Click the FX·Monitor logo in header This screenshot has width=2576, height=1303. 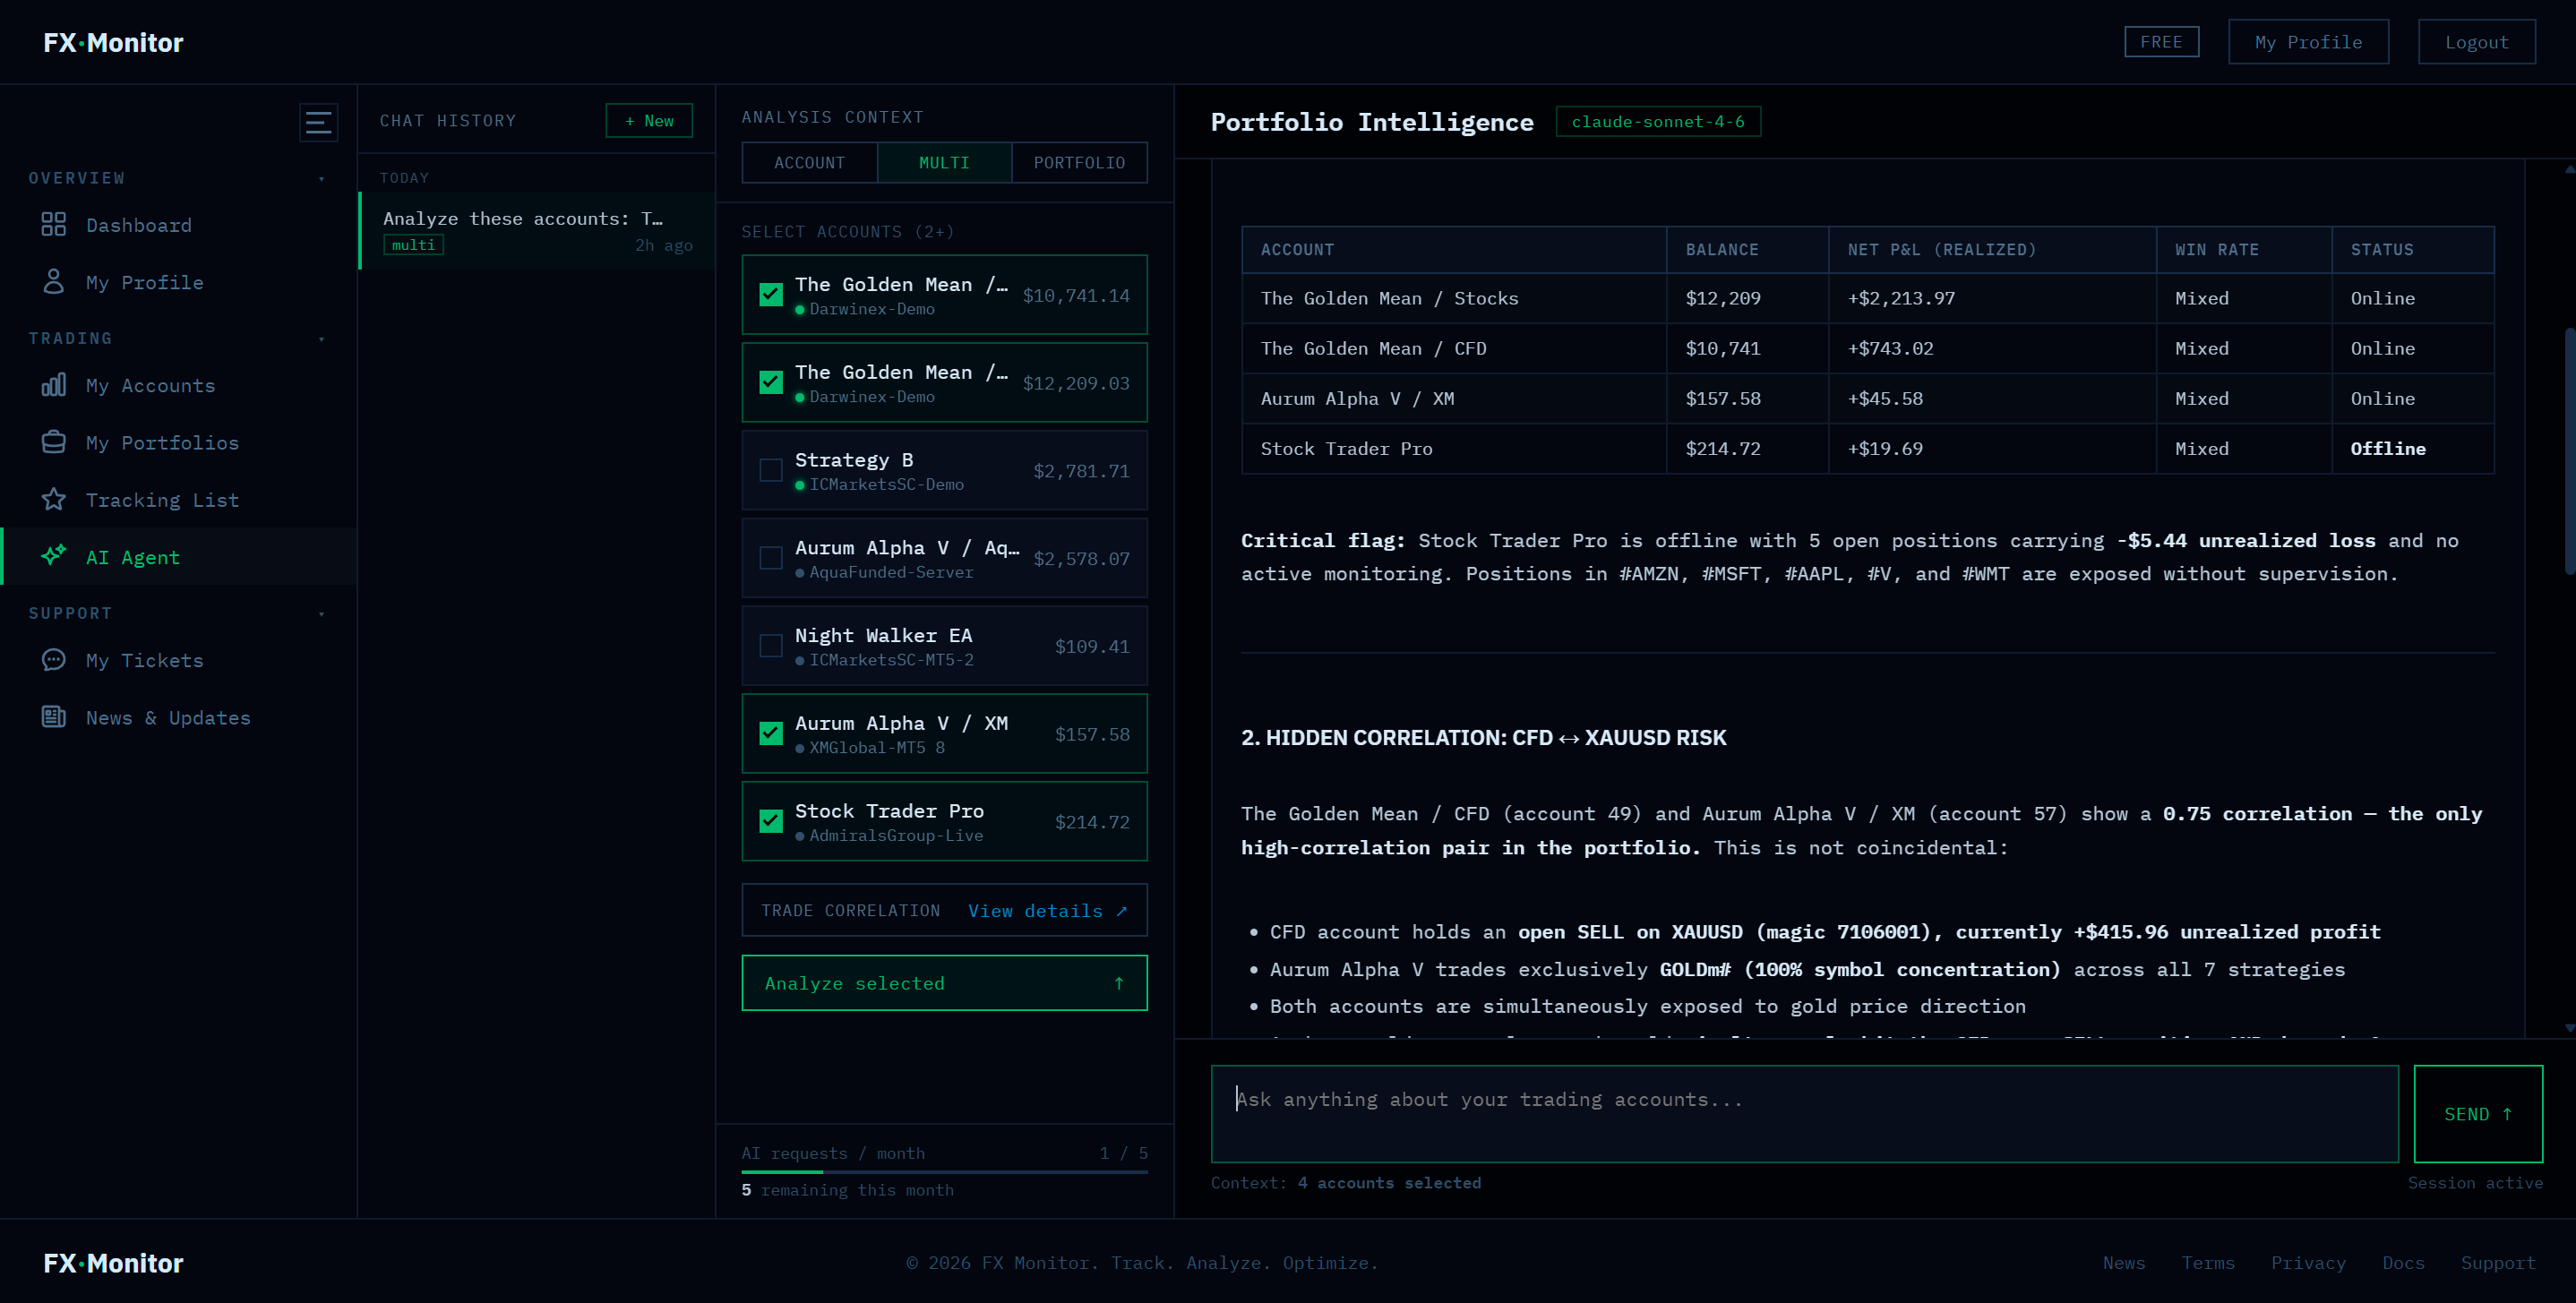pos(113,42)
